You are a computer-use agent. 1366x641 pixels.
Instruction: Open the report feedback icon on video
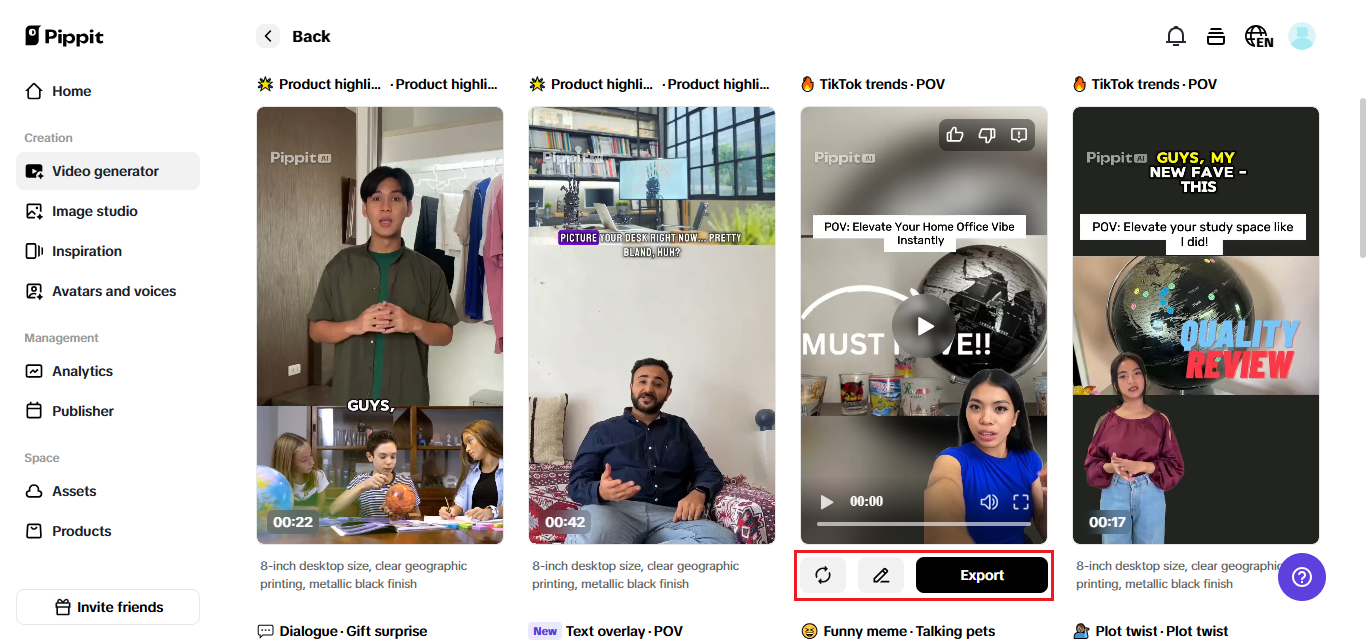coord(1019,135)
